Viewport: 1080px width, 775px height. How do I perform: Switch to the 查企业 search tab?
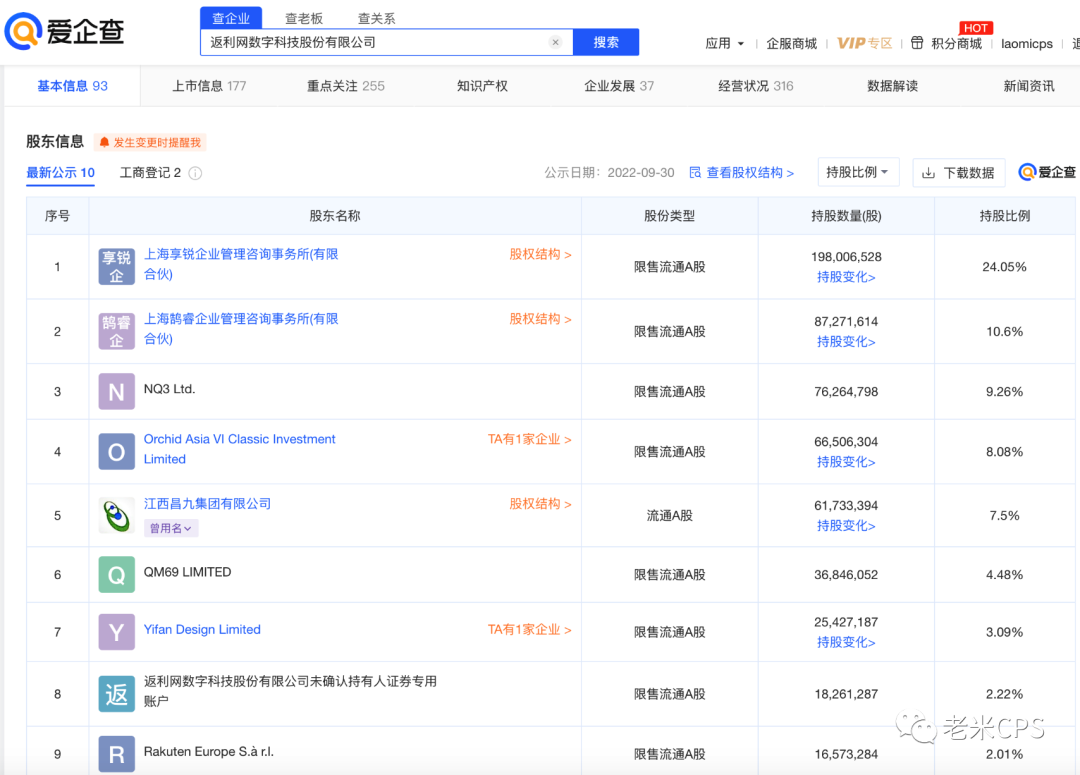[x=231, y=19]
